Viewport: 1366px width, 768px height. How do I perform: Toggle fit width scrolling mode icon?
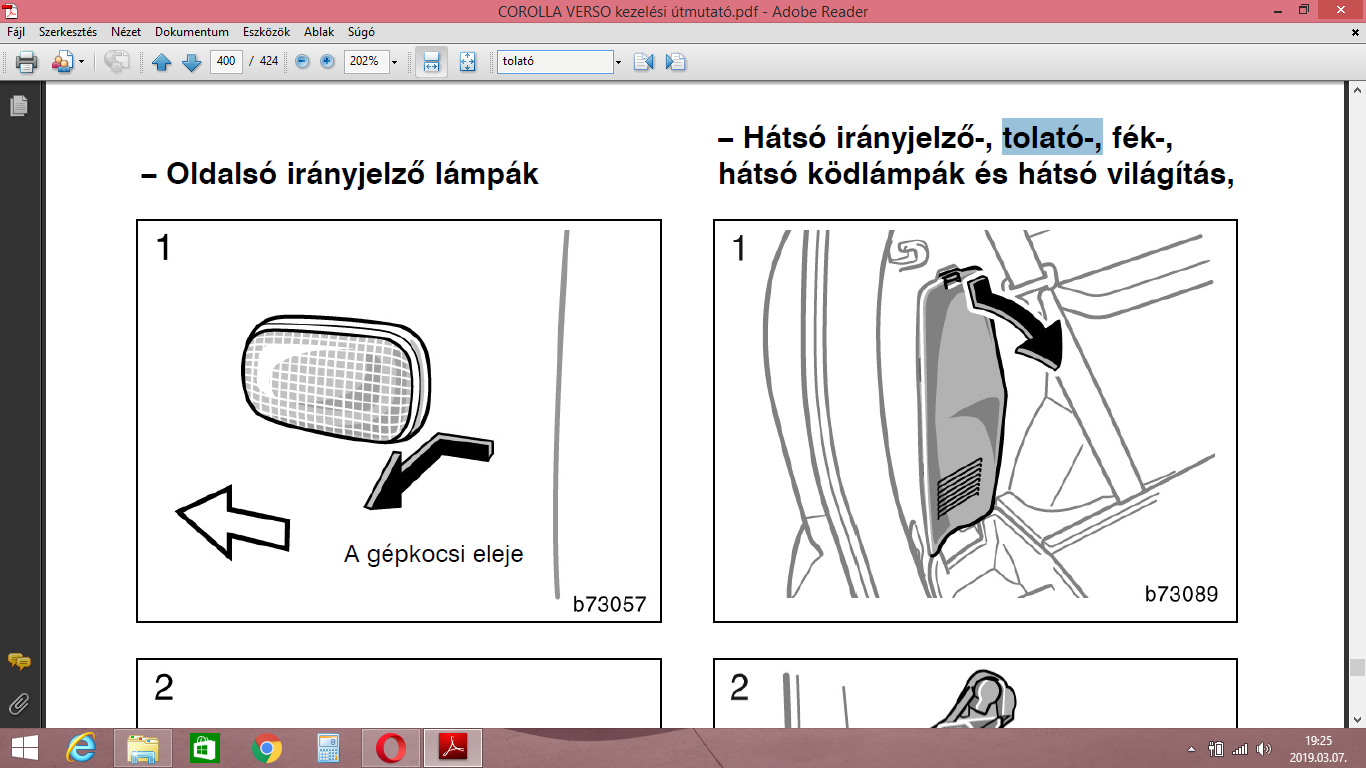(x=431, y=62)
